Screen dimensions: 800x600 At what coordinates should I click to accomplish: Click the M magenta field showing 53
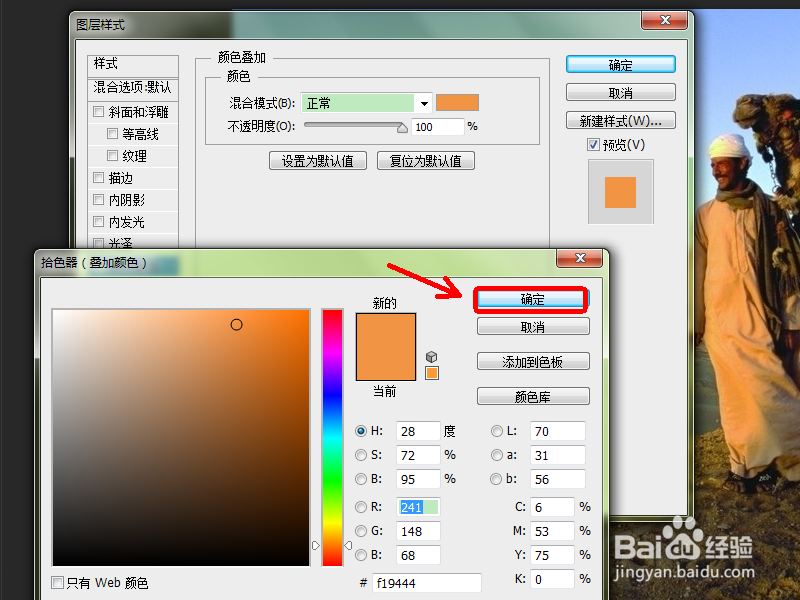click(x=552, y=531)
